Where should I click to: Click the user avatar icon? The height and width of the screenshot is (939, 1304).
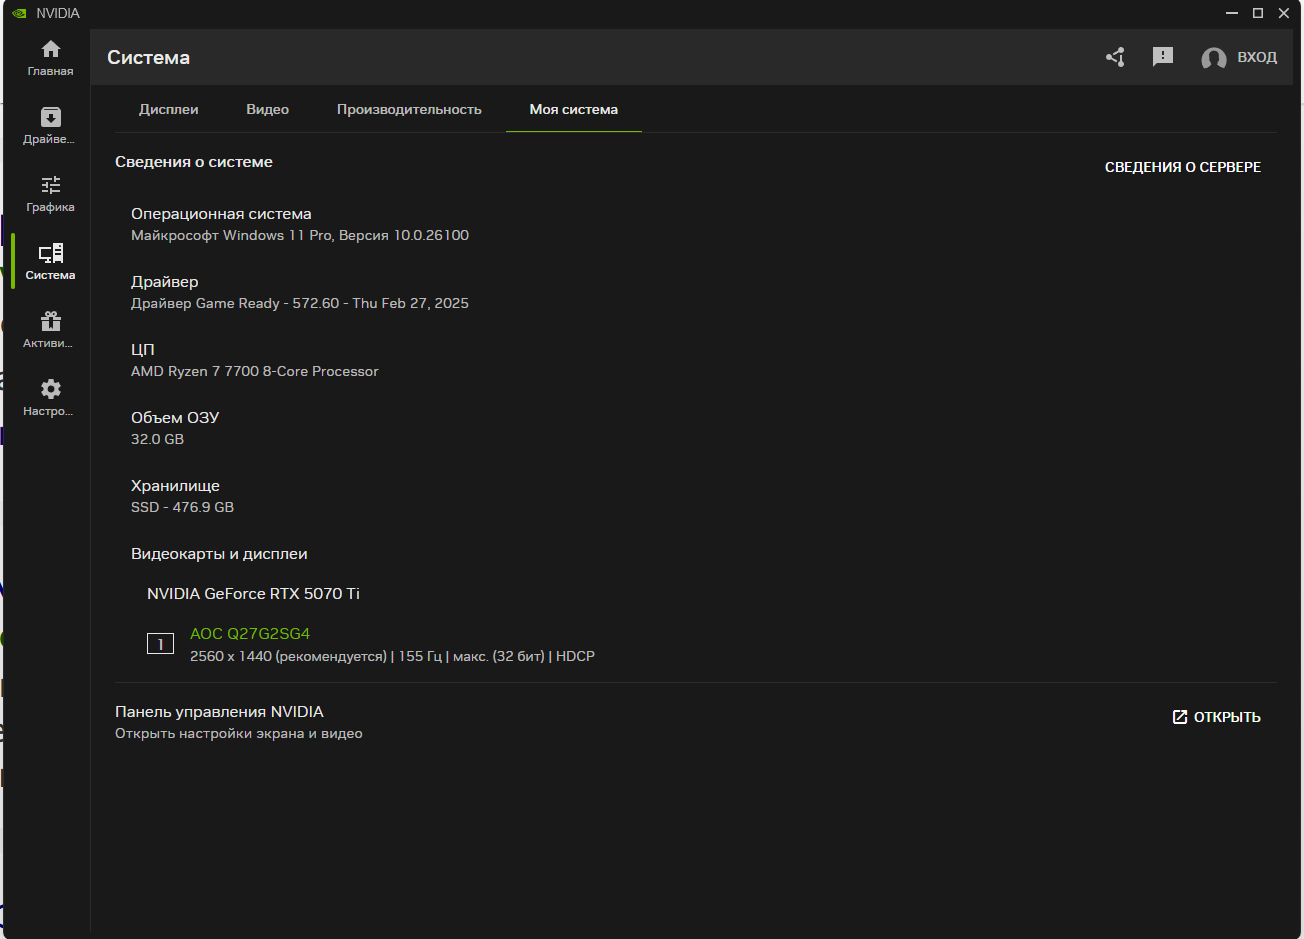pyautogui.click(x=1214, y=58)
